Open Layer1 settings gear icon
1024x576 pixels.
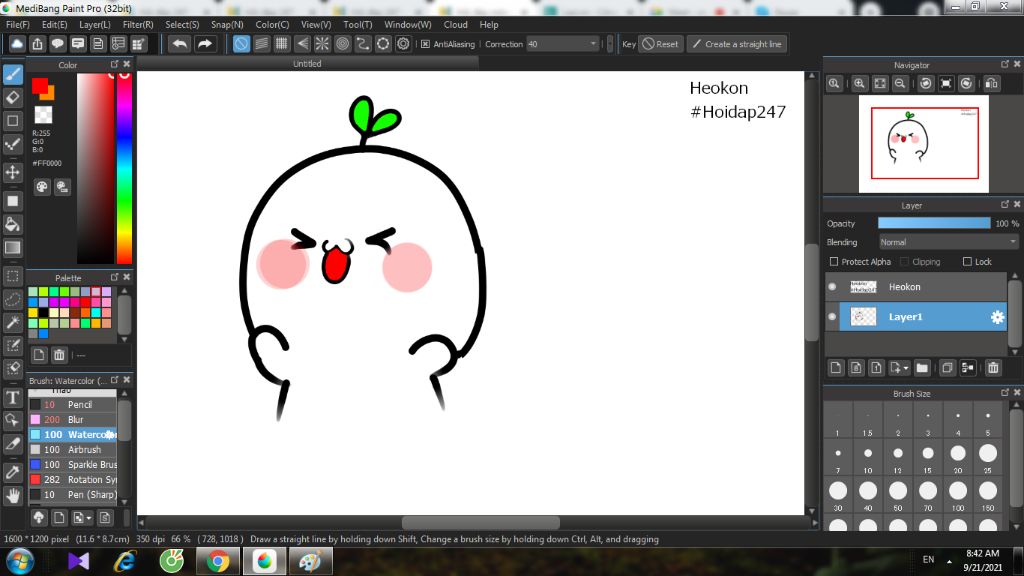coord(997,317)
